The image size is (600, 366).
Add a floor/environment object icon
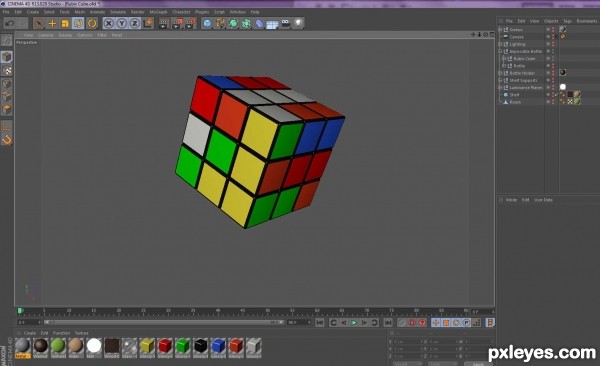[272, 25]
